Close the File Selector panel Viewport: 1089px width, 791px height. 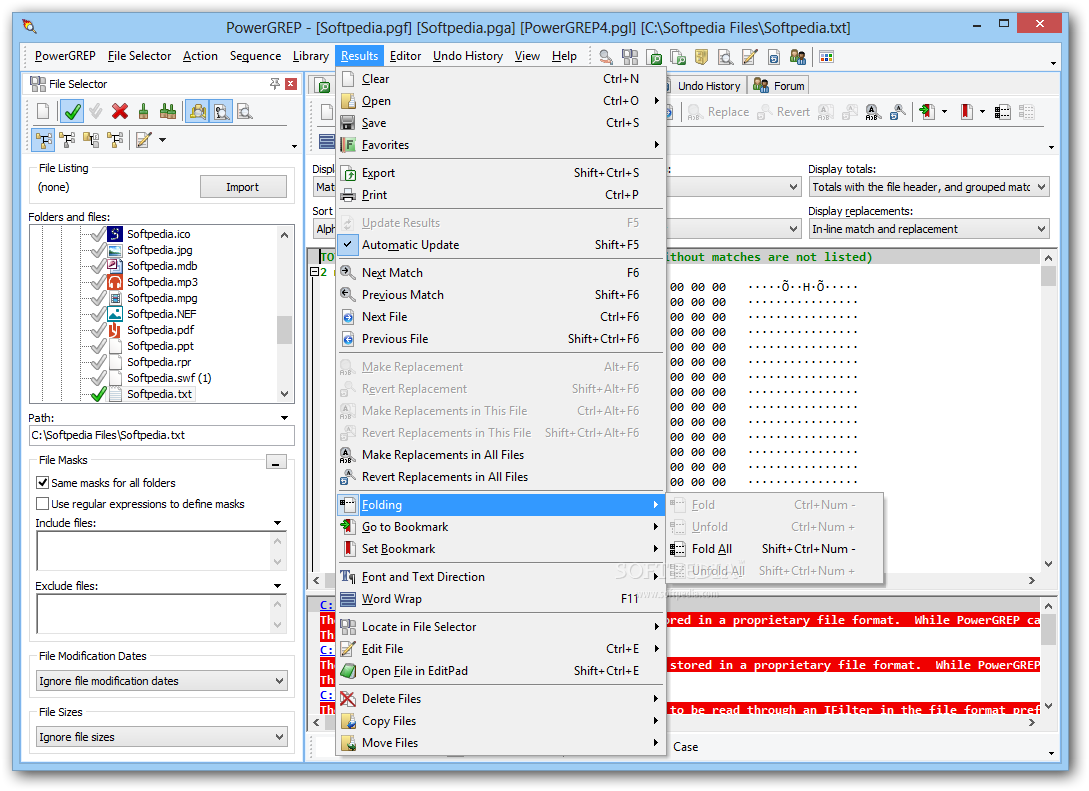point(291,84)
